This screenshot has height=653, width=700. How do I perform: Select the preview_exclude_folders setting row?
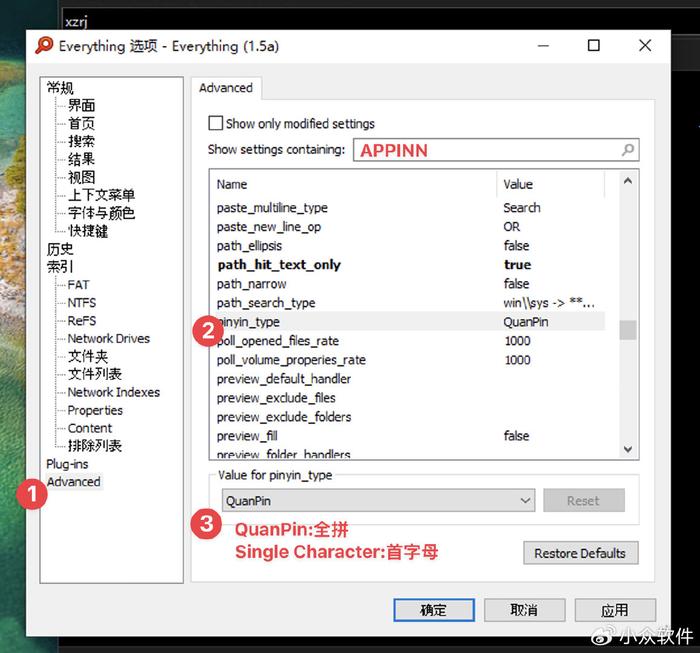(407, 417)
